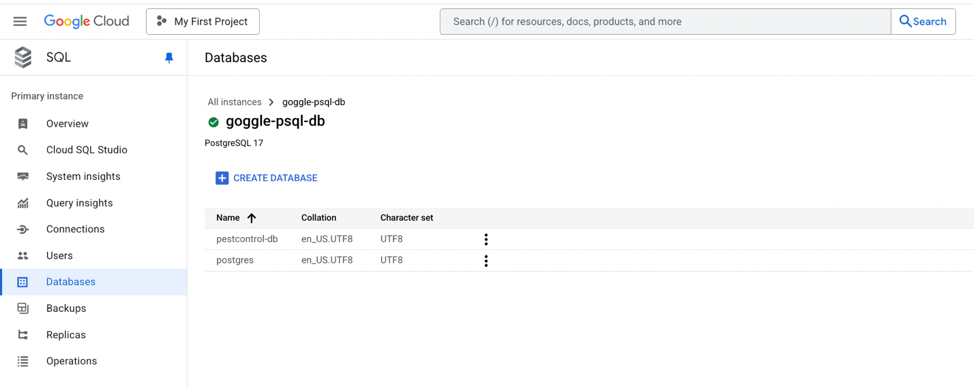Viewport: 974px width, 387px height.
Task: Click the blue Search button
Action: (922, 22)
